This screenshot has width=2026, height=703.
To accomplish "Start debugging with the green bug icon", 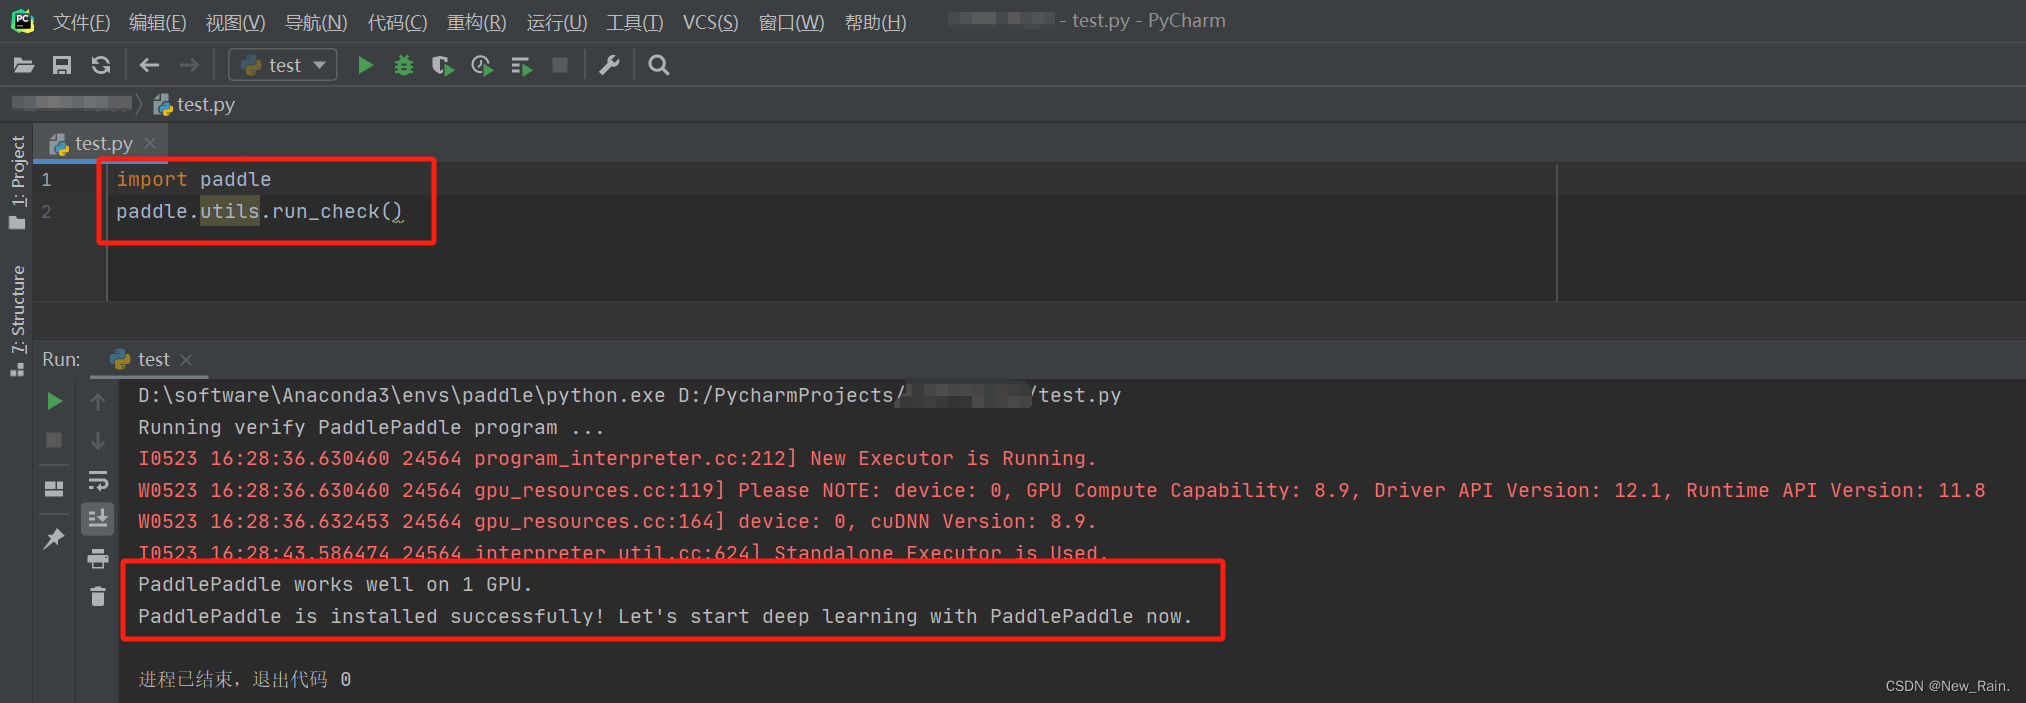I will tap(404, 65).
